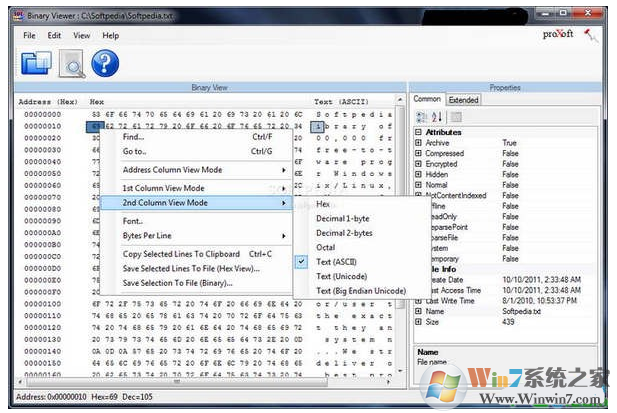Click the Text (ASCII) column header
The image size is (617, 413).
[x=341, y=102]
